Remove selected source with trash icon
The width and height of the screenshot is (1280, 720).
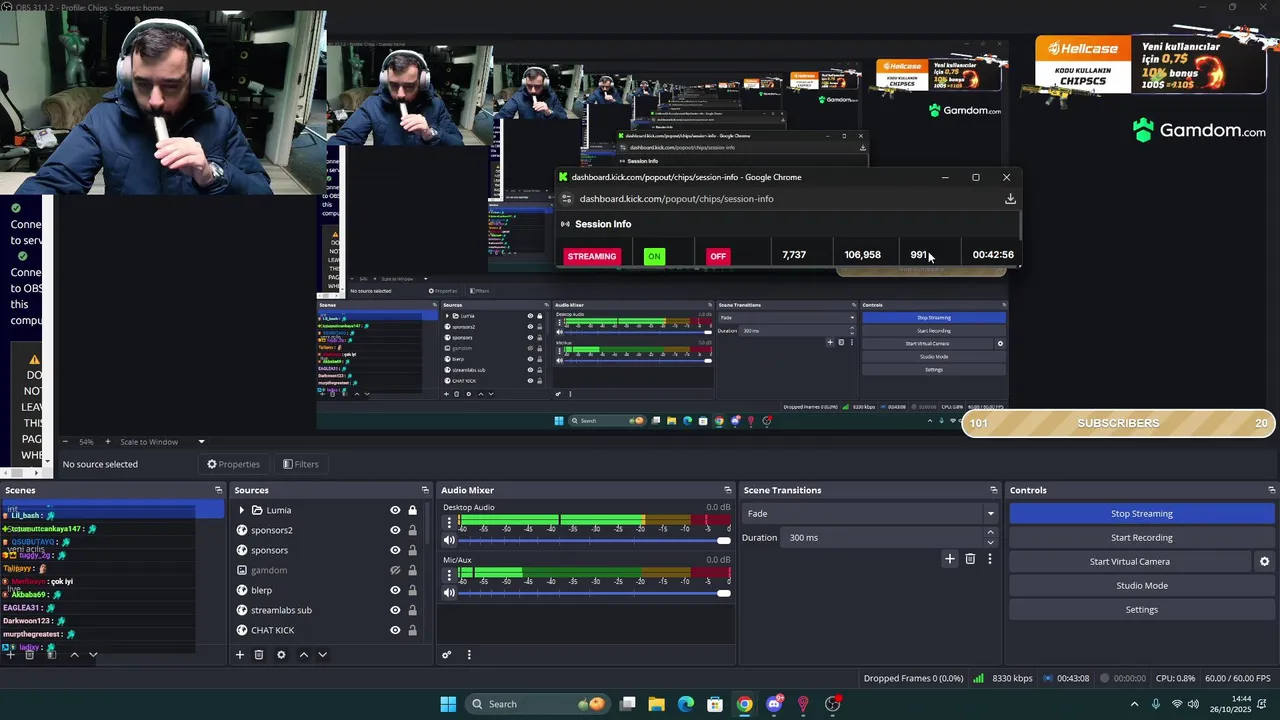[259, 654]
